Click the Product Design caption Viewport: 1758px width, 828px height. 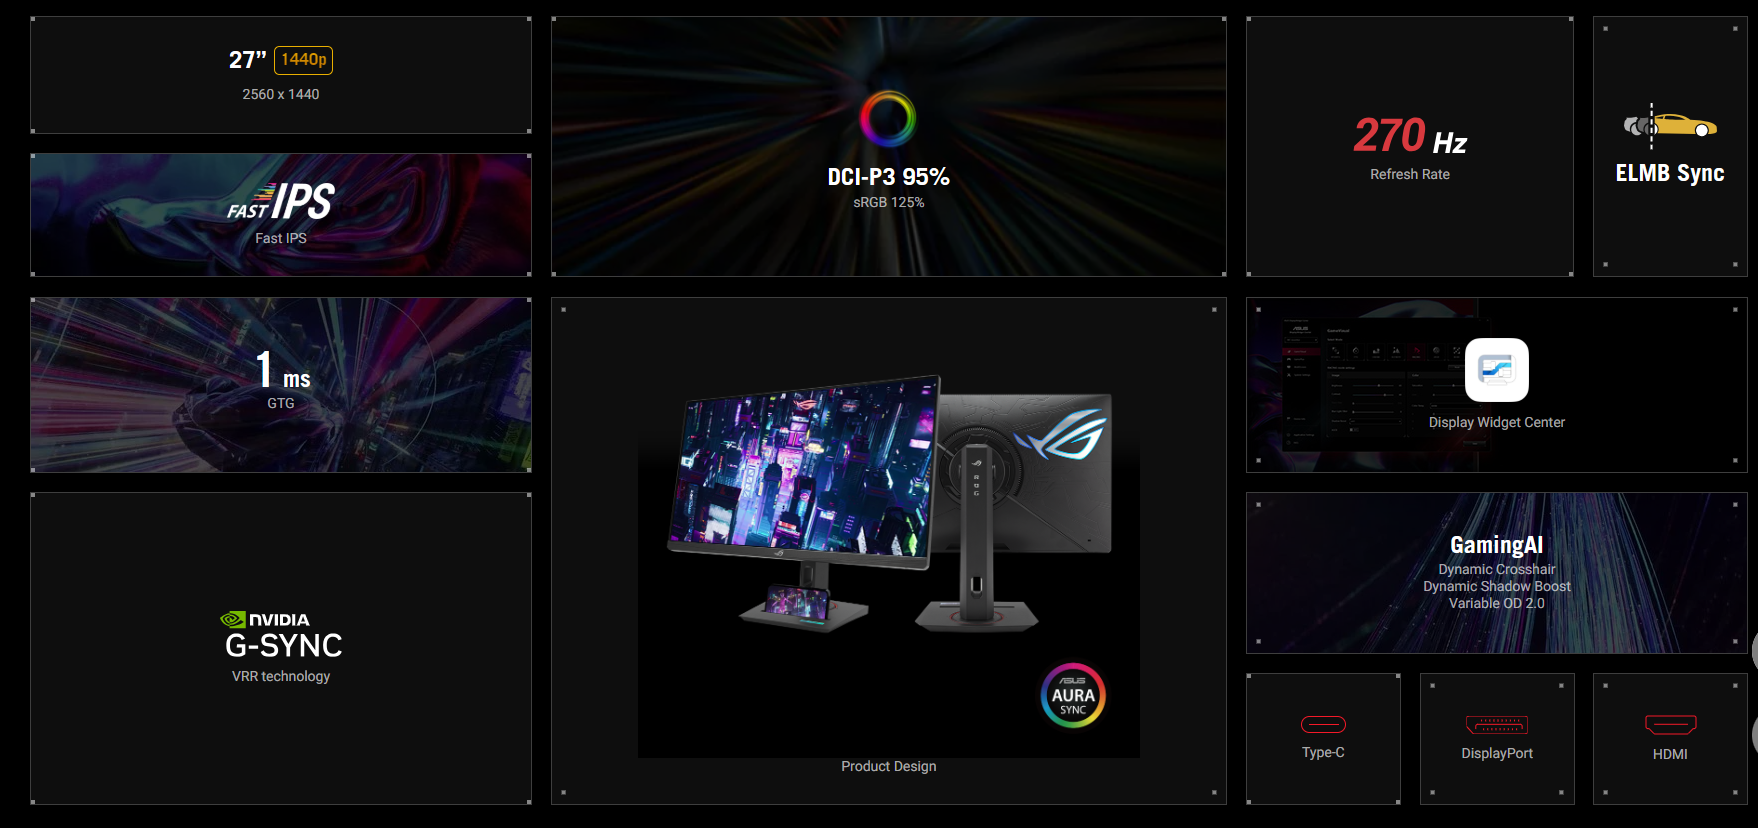(889, 766)
